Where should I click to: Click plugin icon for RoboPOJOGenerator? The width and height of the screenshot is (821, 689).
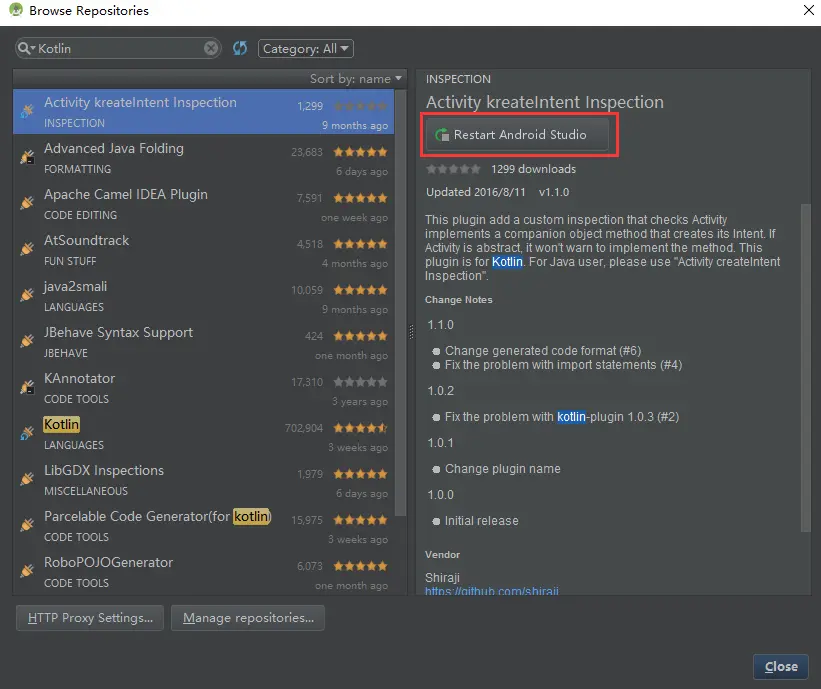[27, 570]
